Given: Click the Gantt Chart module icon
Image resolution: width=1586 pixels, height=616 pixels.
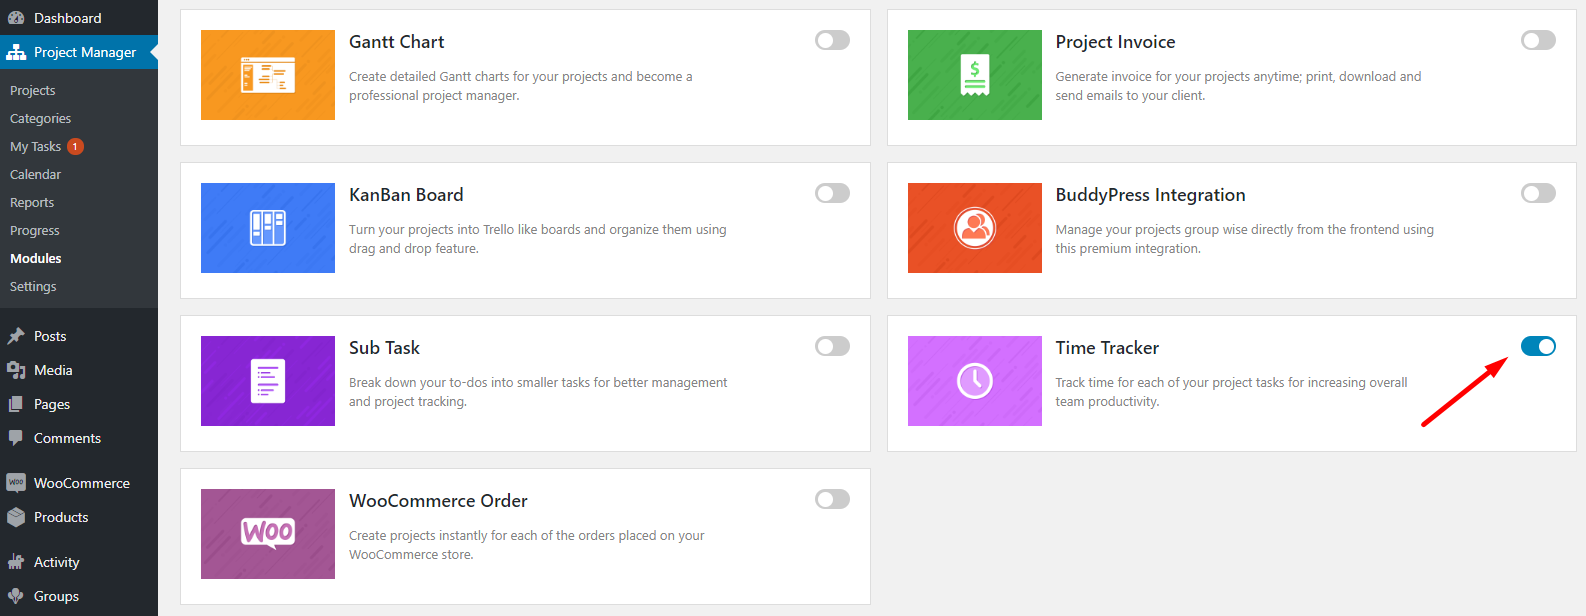Looking at the screenshot, I should point(268,75).
